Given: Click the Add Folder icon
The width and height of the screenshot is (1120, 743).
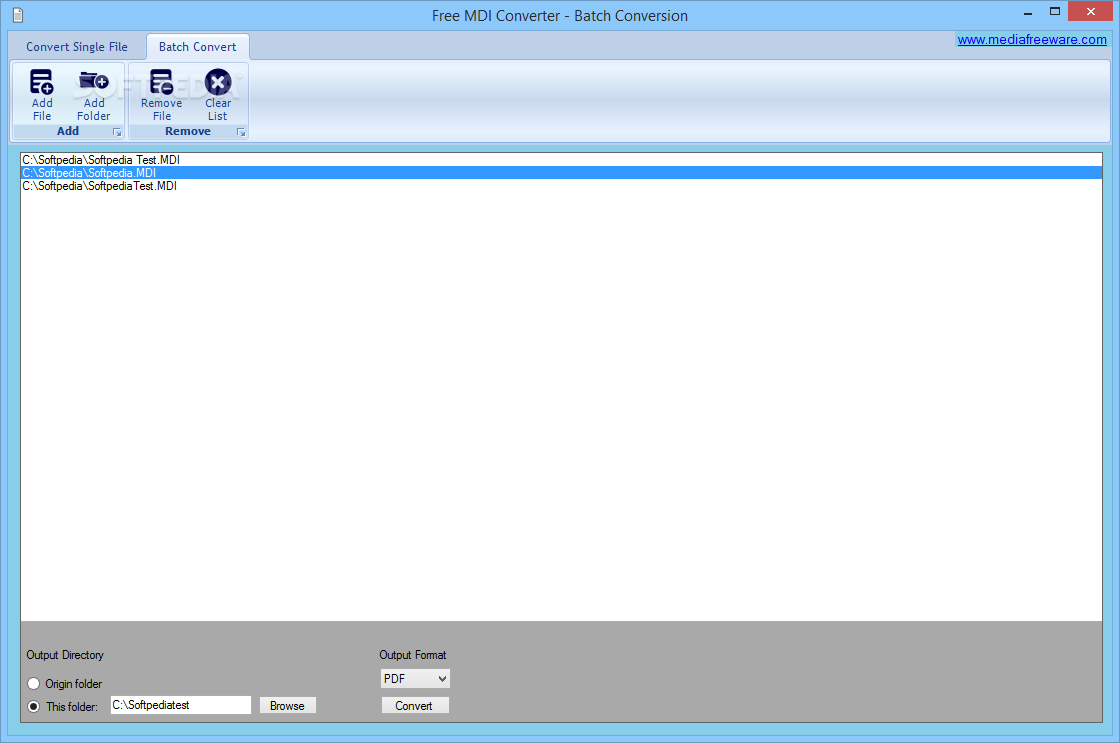Looking at the screenshot, I should point(94,81).
